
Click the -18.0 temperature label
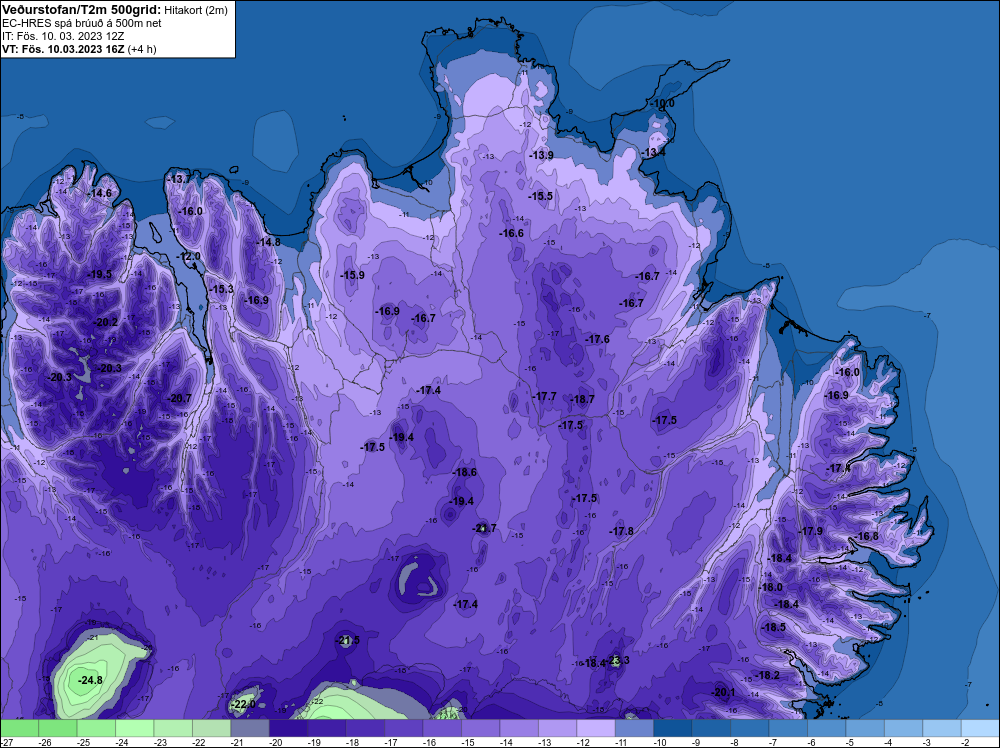point(770,587)
